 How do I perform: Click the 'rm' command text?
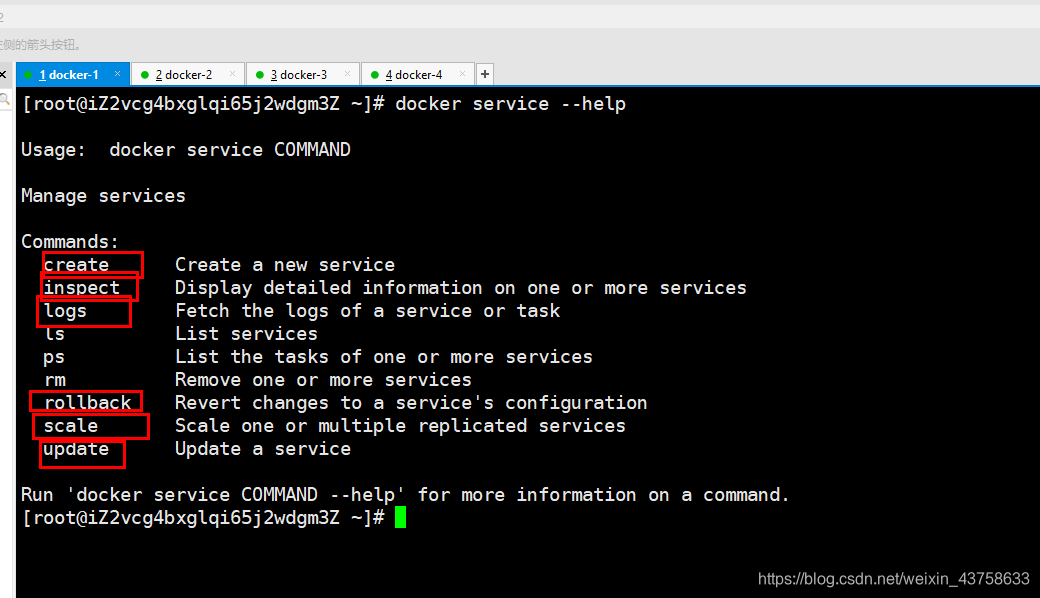55,380
